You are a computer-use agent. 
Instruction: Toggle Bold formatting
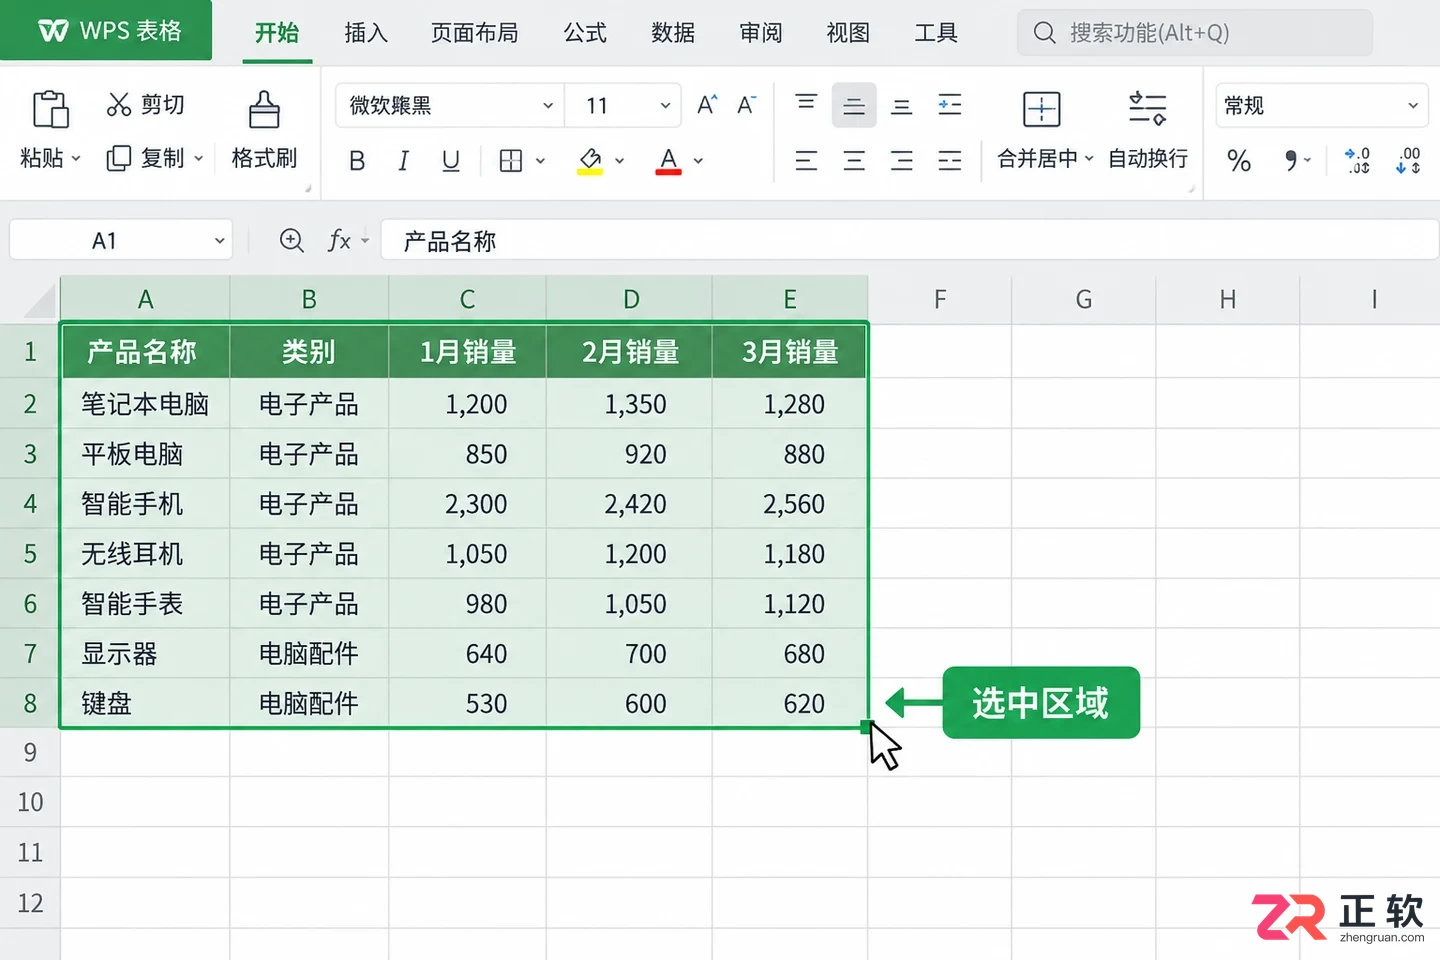click(357, 161)
